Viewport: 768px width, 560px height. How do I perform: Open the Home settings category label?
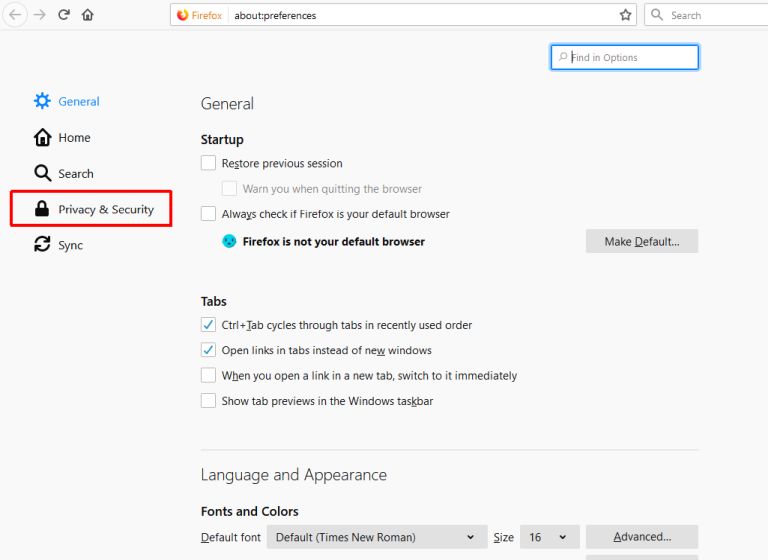74,138
